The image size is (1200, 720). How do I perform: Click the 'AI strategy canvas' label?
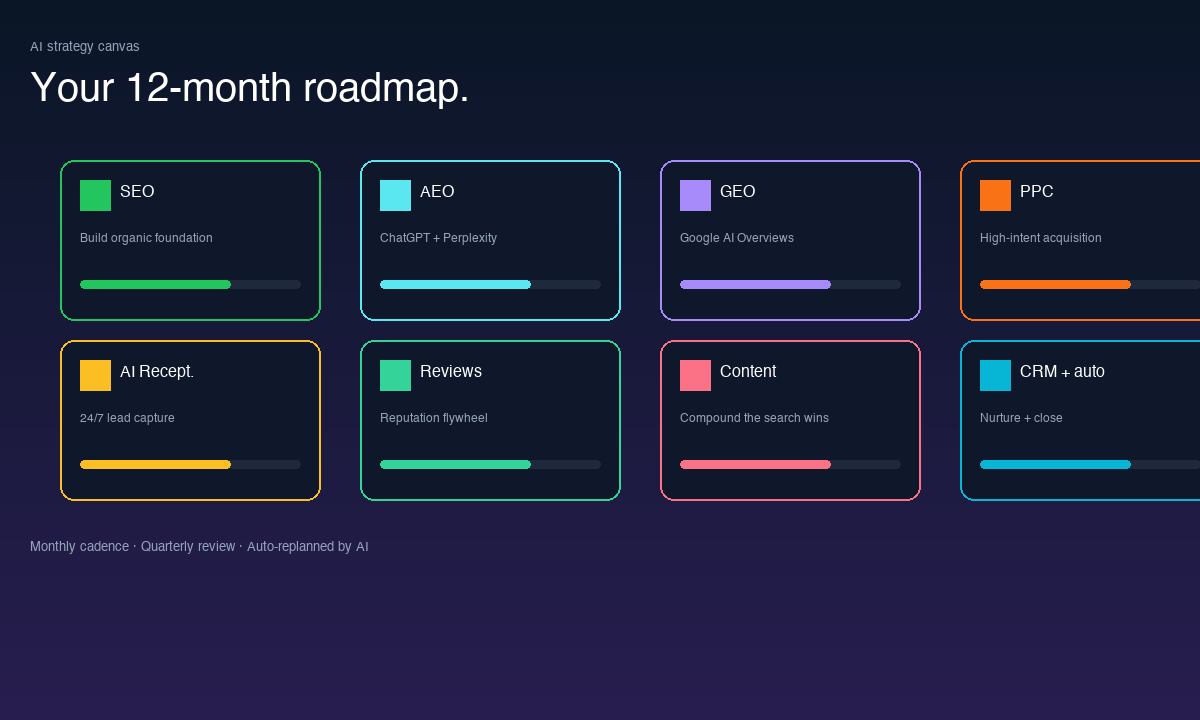[x=85, y=46]
